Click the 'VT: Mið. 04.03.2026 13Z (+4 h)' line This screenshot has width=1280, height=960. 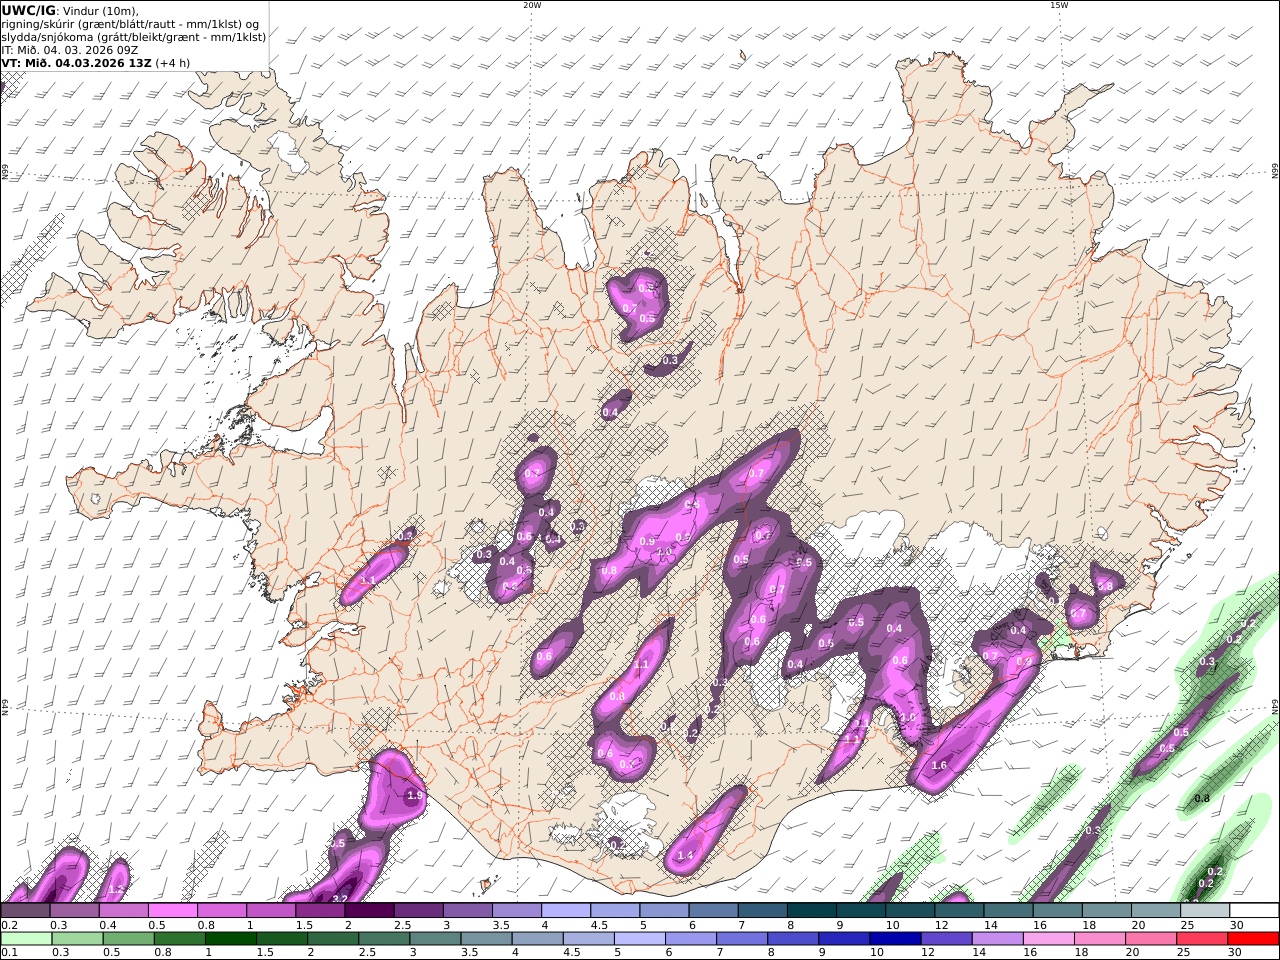pos(95,63)
